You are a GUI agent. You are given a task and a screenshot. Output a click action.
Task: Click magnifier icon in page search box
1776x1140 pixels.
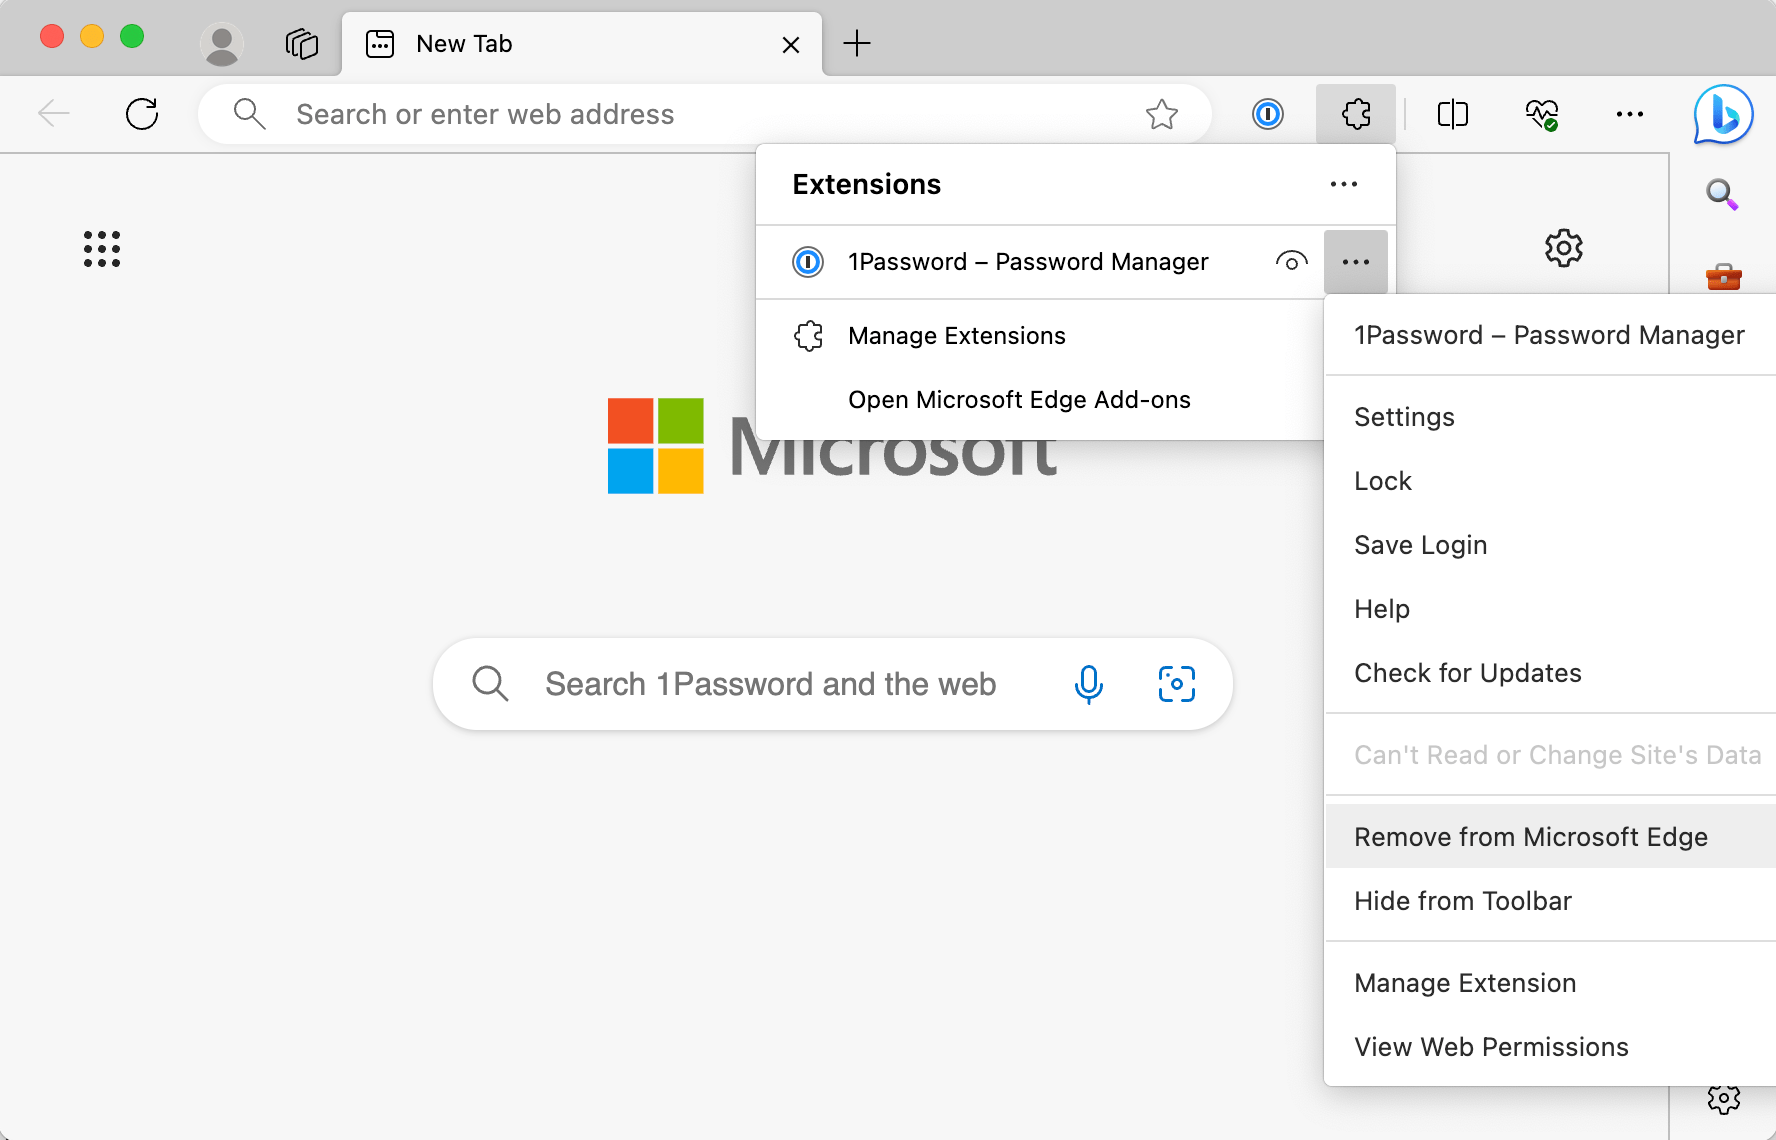[x=490, y=684]
